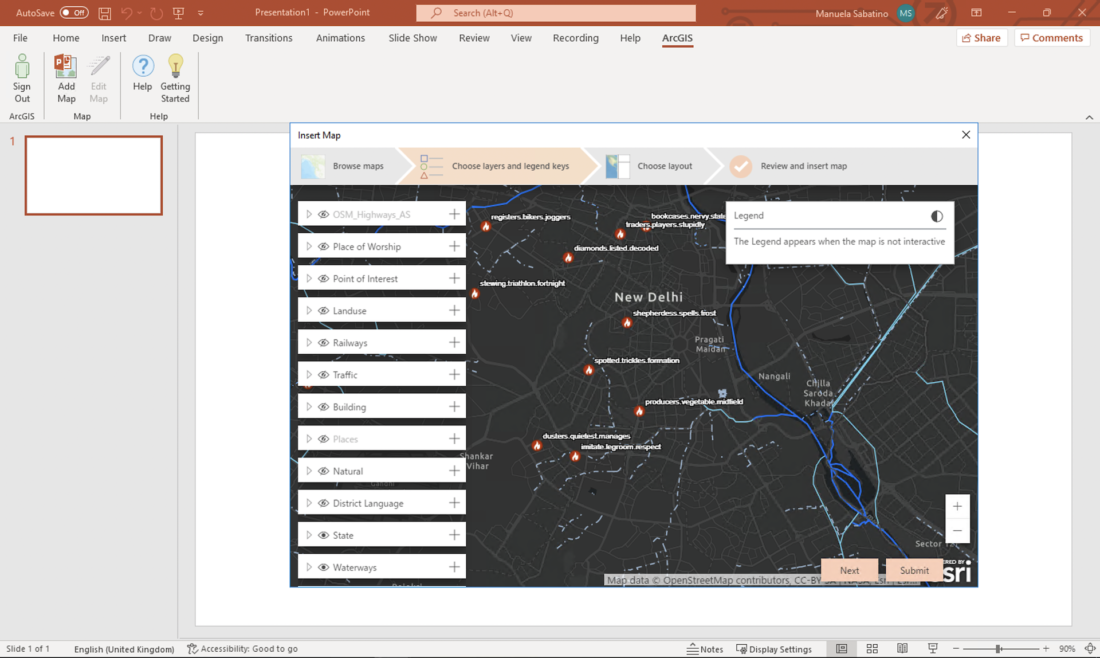Select slide 1 thumbnail
This screenshot has width=1100, height=658.
[x=93, y=175]
